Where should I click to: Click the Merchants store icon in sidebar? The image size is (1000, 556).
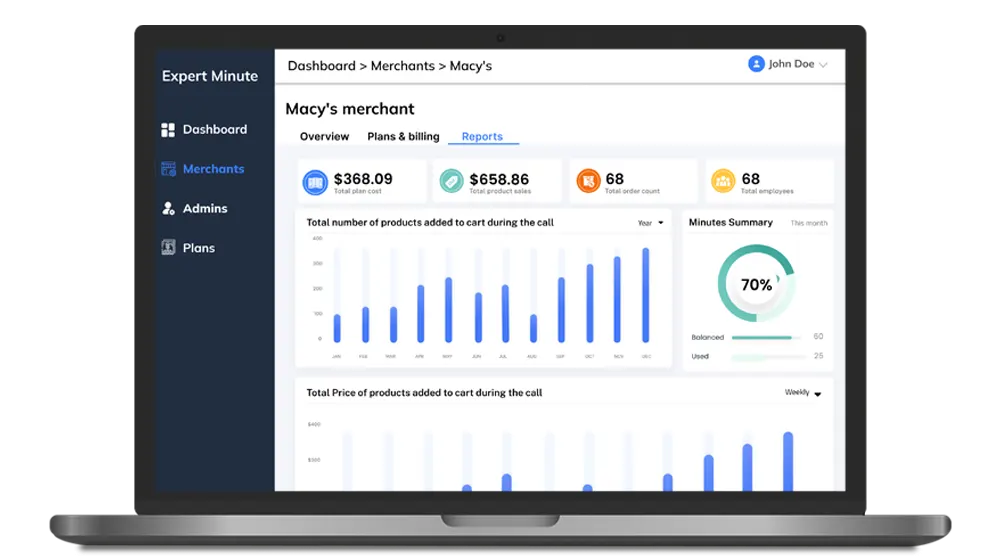[x=168, y=169]
